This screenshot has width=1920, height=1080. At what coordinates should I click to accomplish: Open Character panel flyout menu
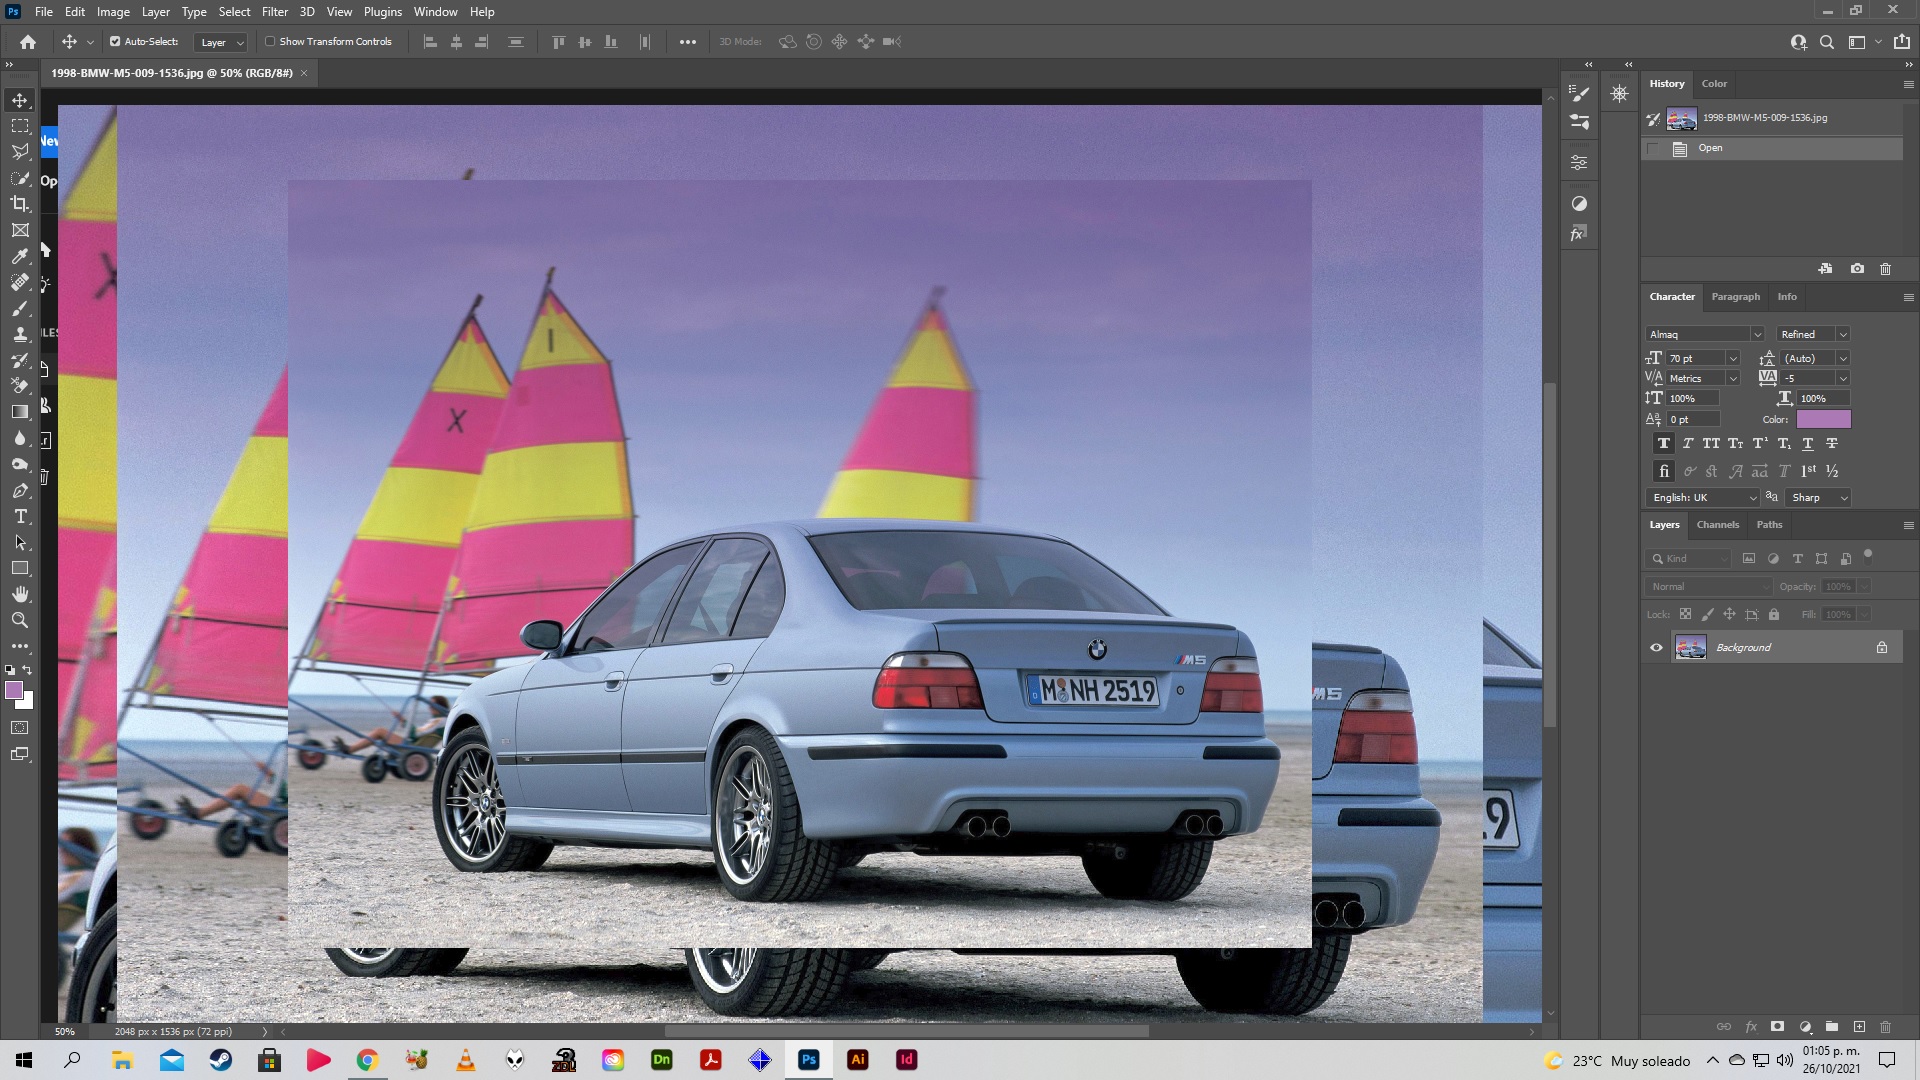[1908, 298]
